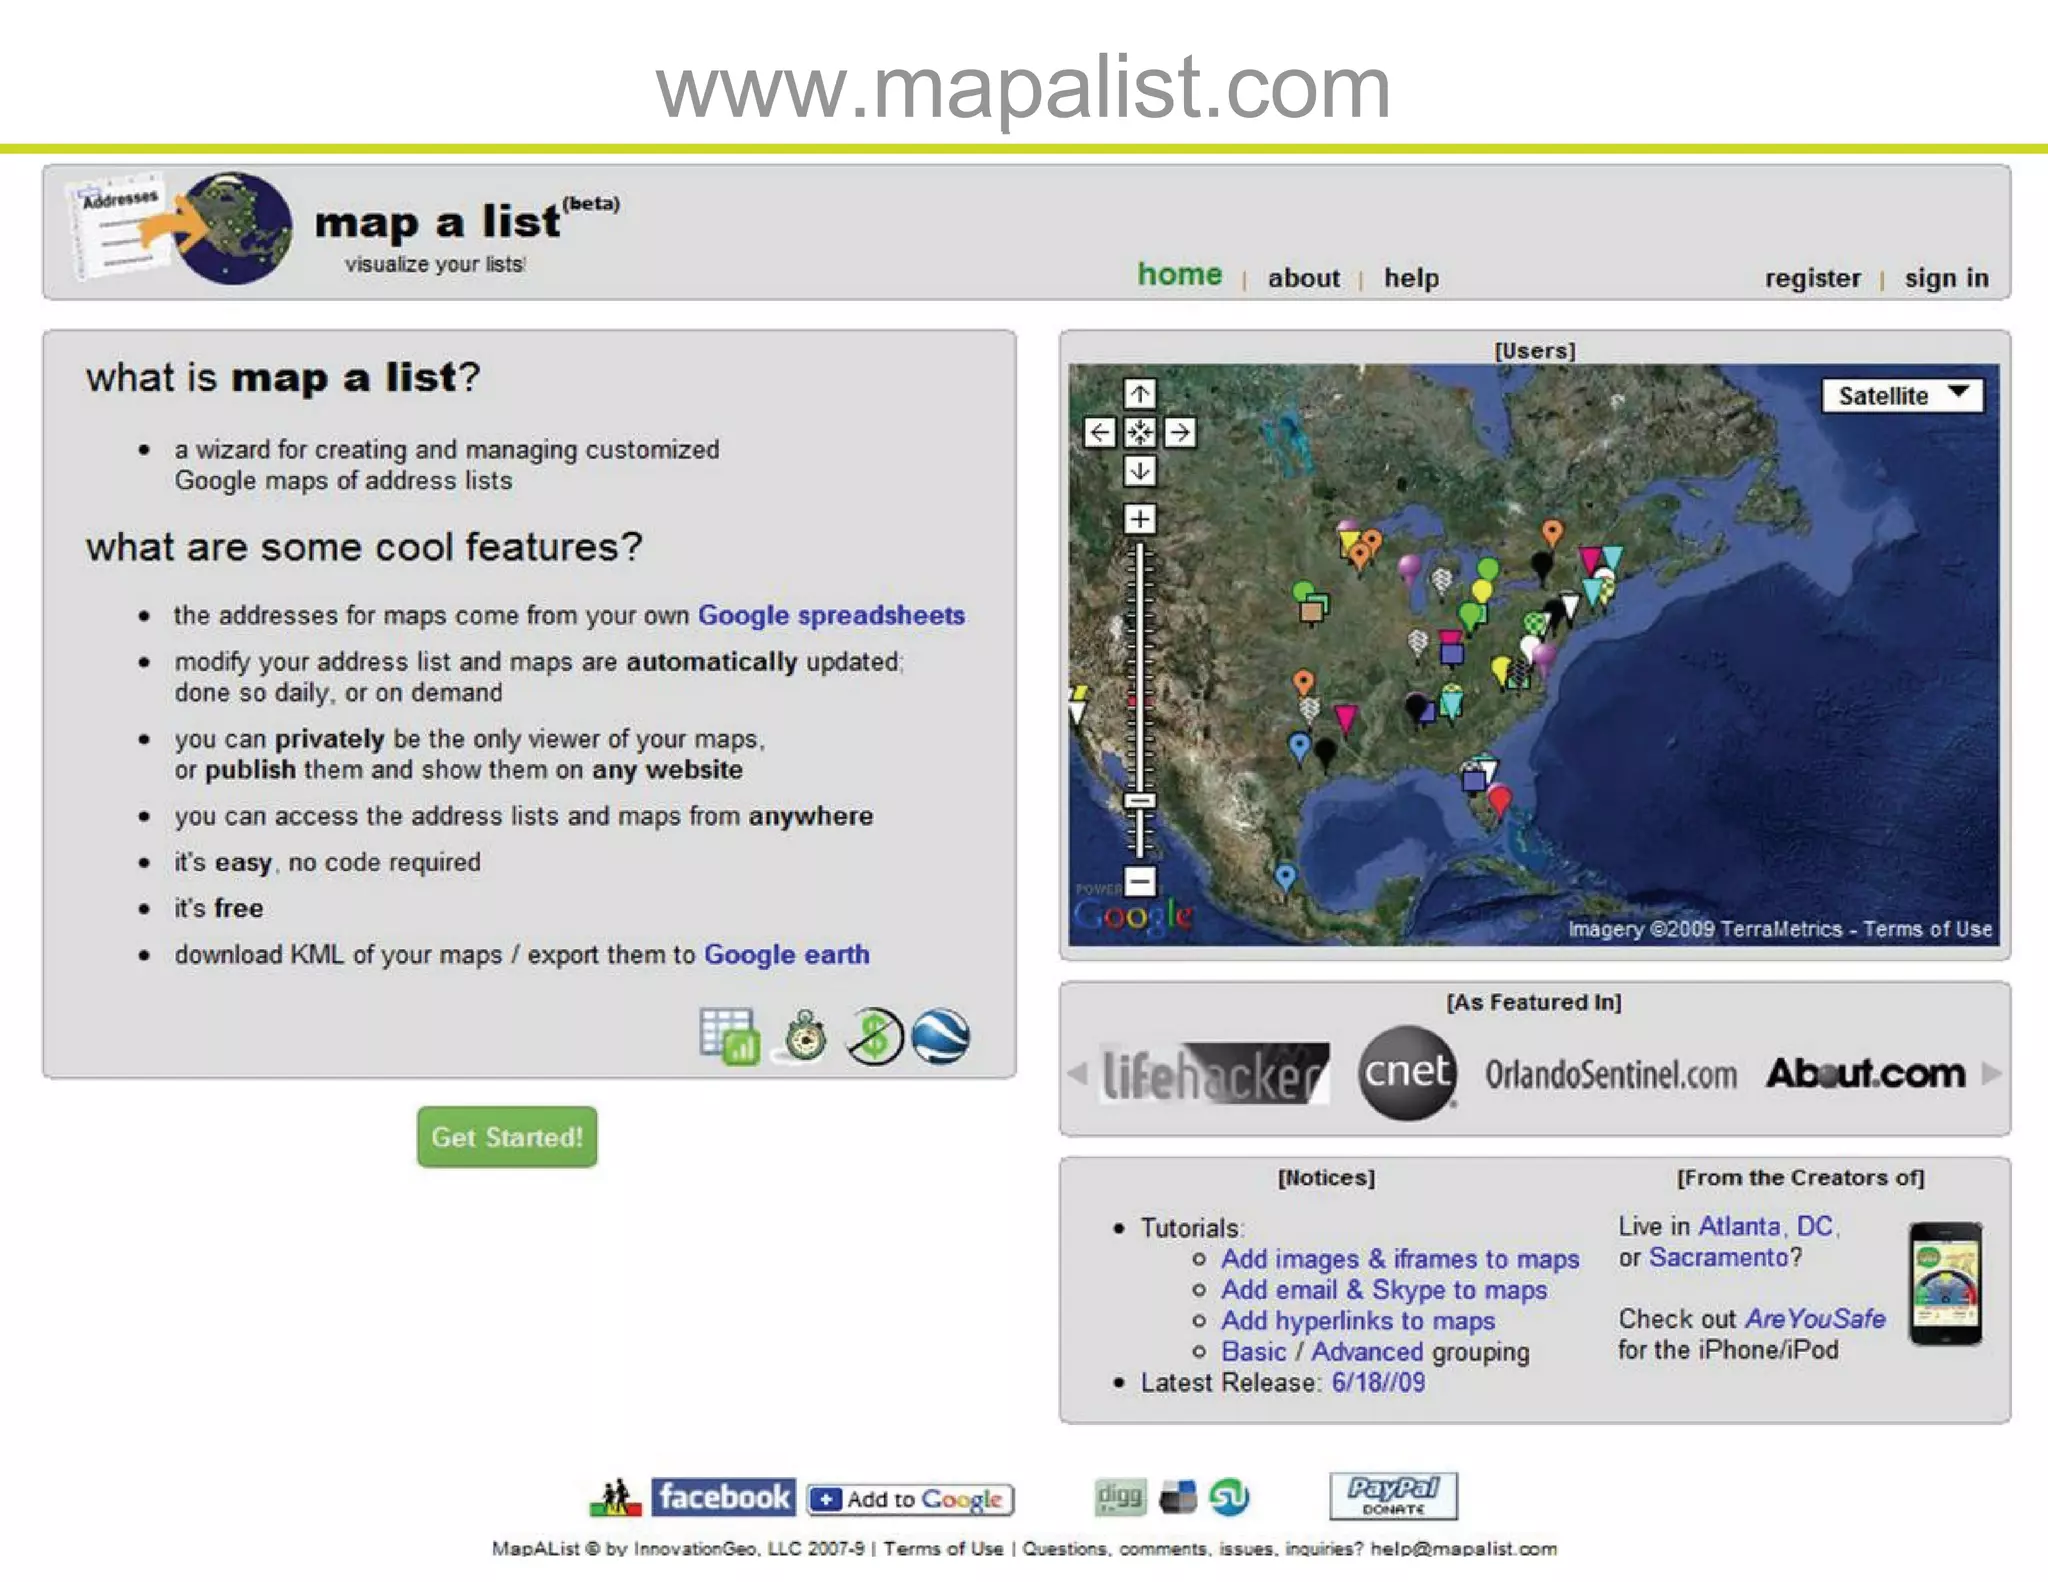Share via the StumbleUpon icon
Image resolution: width=2048 pixels, height=1582 pixels.
[1229, 1497]
